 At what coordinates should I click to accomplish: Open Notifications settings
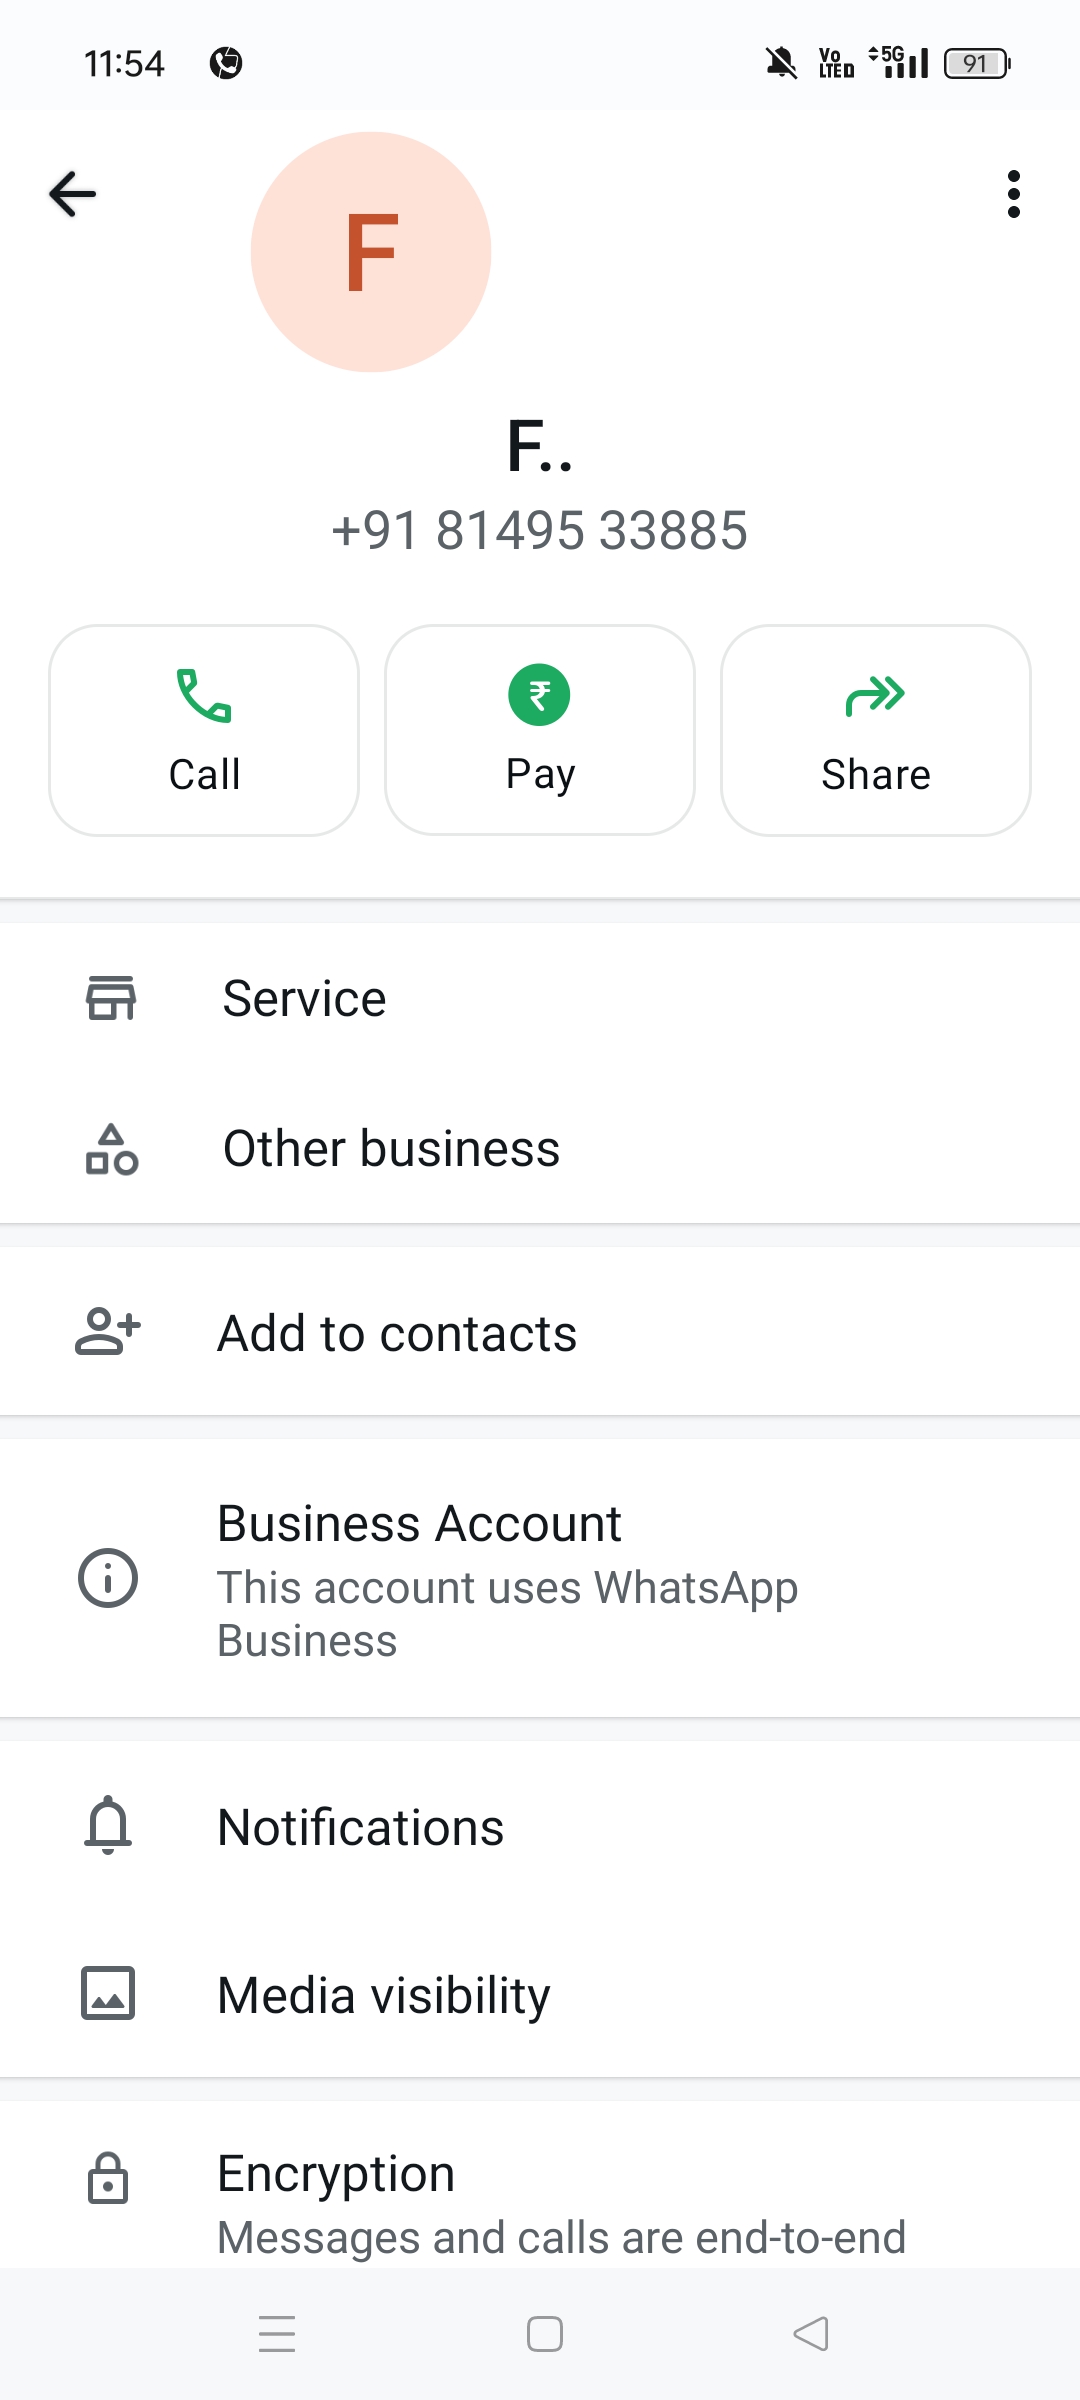point(361,1828)
